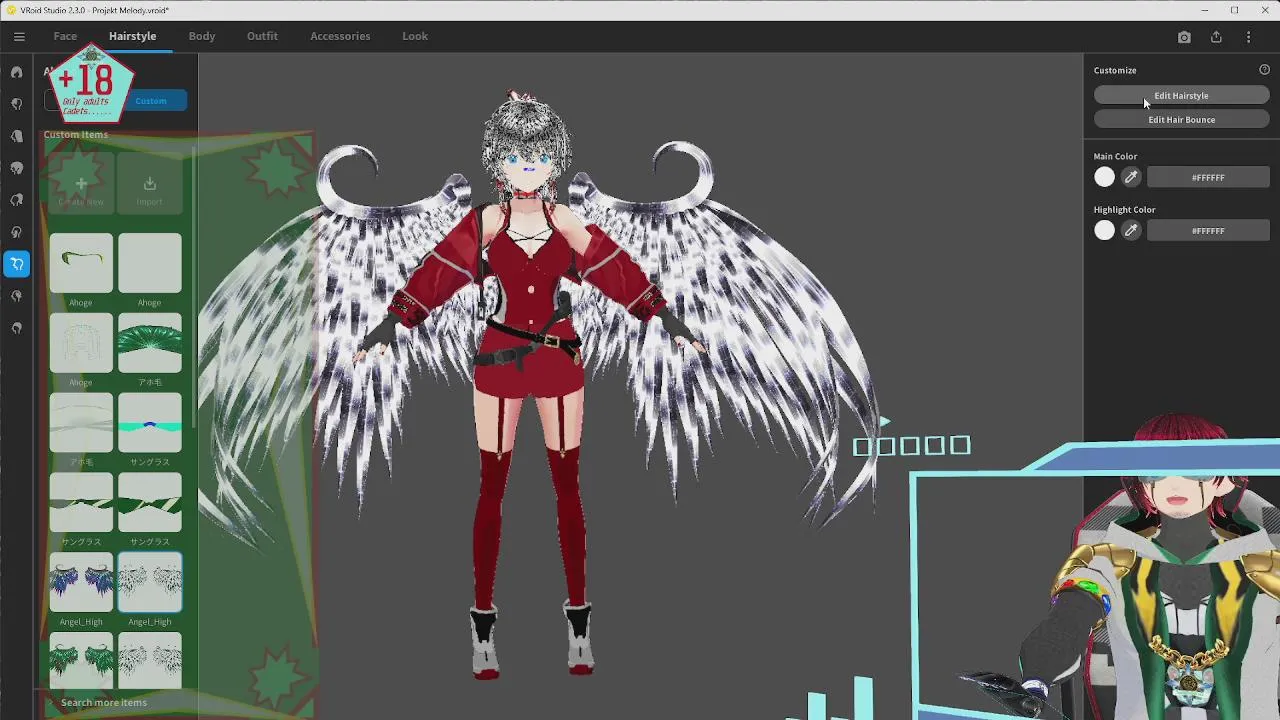Select the Hair Set category icon
Image resolution: width=1280 pixels, height=720 pixels.
click(17, 72)
